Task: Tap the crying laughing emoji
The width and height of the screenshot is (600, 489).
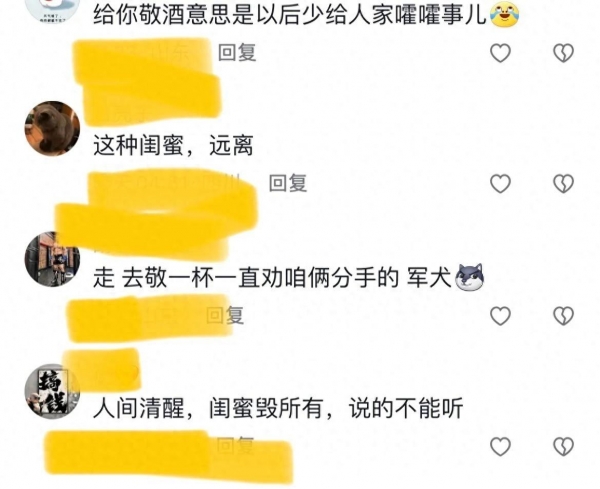Action: pos(504,13)
